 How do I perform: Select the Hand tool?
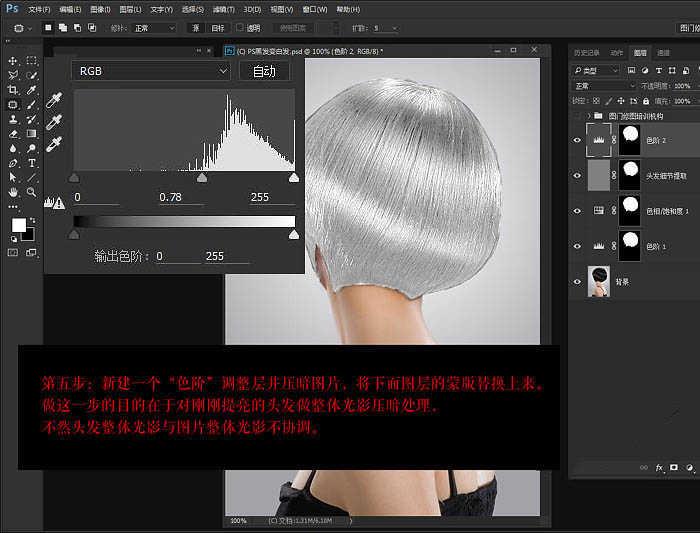[x=13, y=191]
